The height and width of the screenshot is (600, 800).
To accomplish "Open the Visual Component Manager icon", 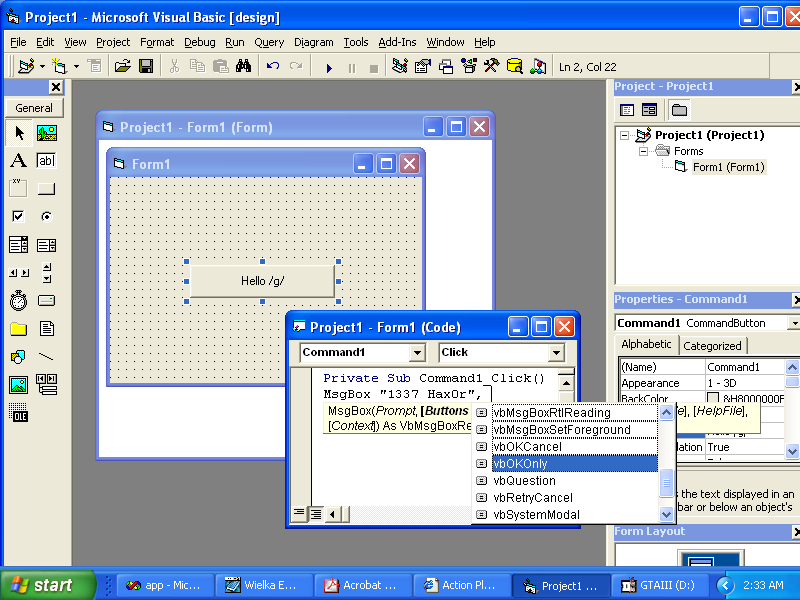I will 538,66.
